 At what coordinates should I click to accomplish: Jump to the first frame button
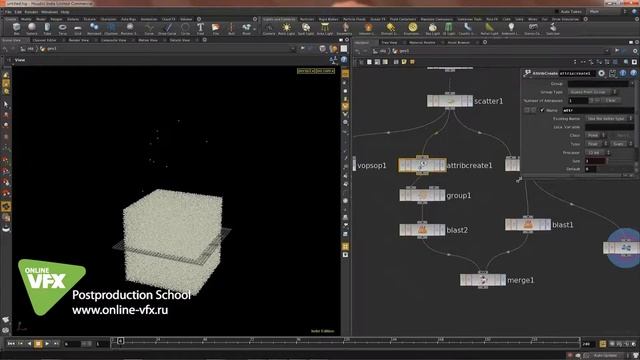[11, 344]
